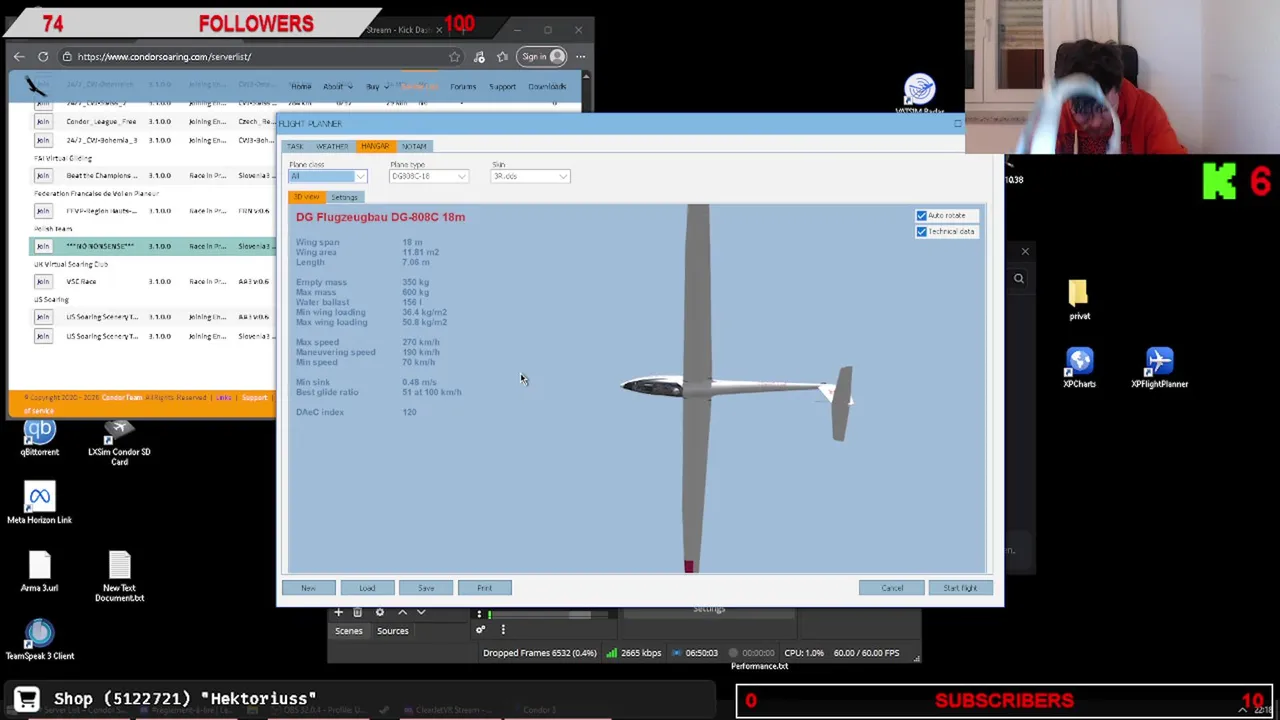
Task: Switch to OBS Sources tab
Action: point(393,631)
